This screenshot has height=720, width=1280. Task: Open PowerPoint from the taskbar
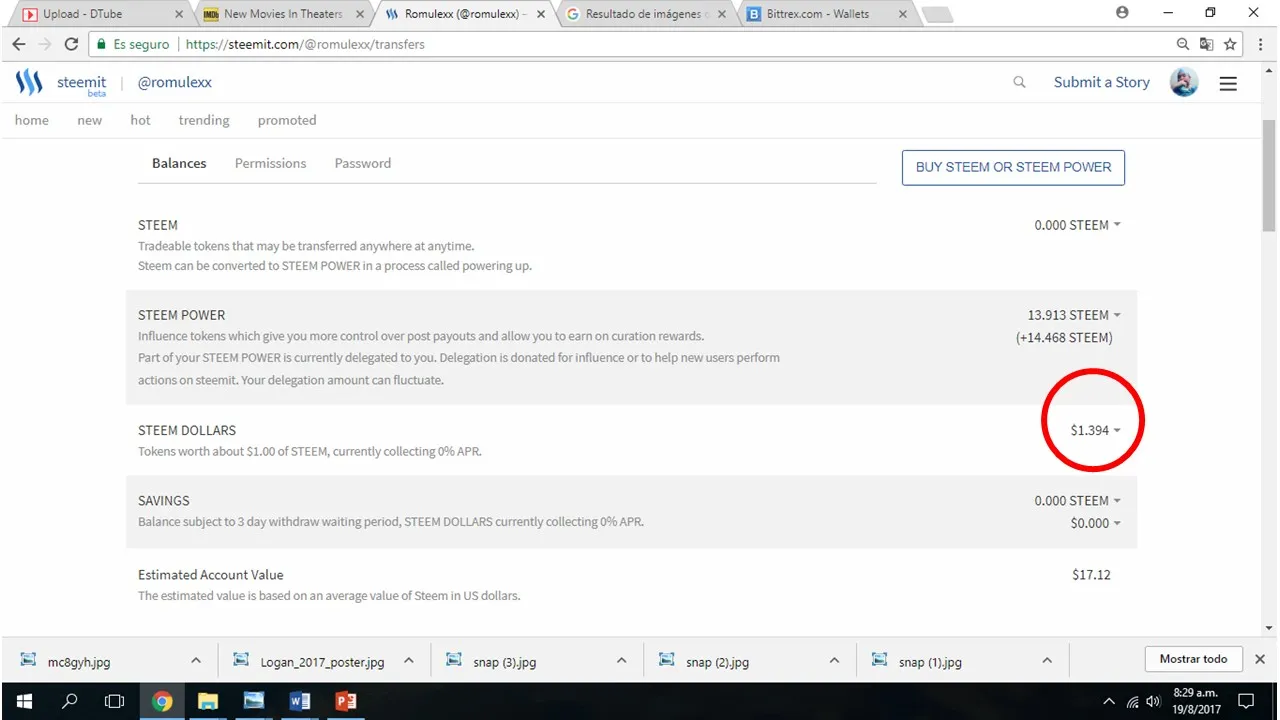346,701
